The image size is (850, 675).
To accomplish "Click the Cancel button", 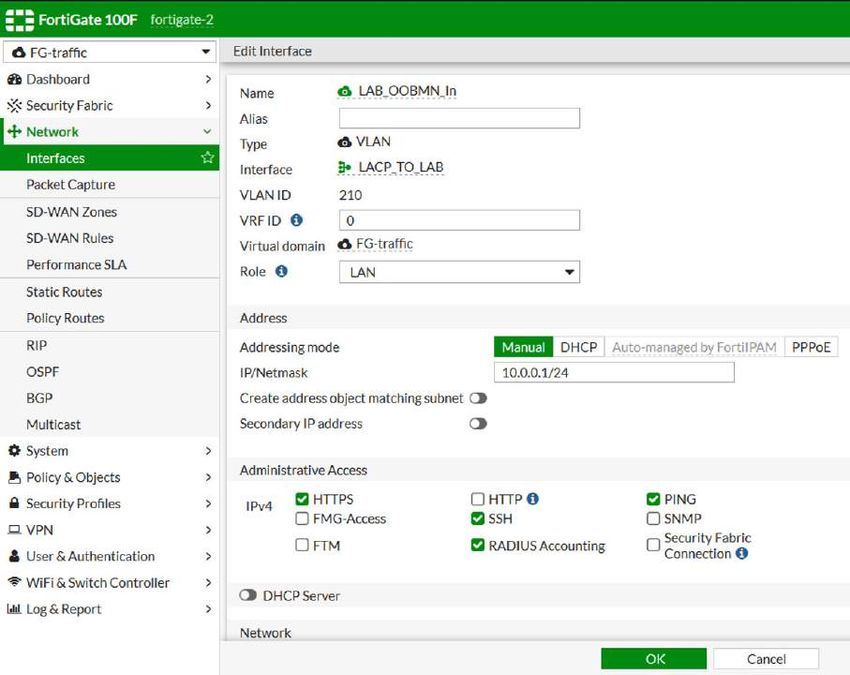I will tap(766, 659).
